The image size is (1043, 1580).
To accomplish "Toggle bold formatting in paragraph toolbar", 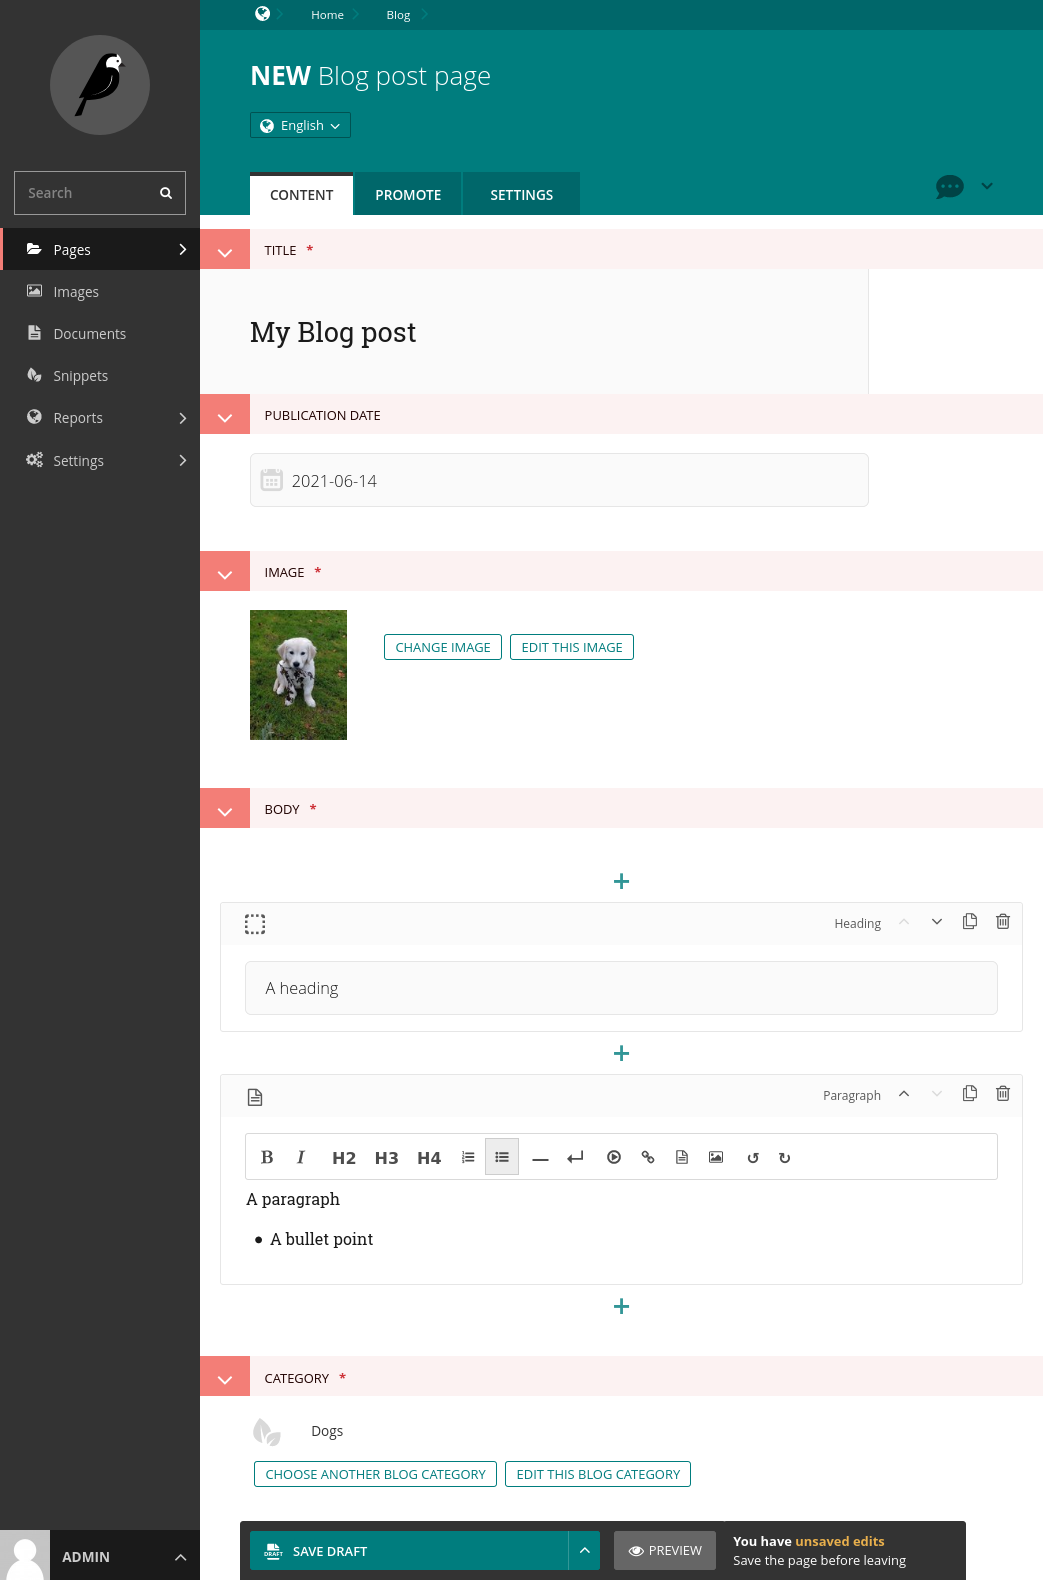I will tap(267, 1157).
